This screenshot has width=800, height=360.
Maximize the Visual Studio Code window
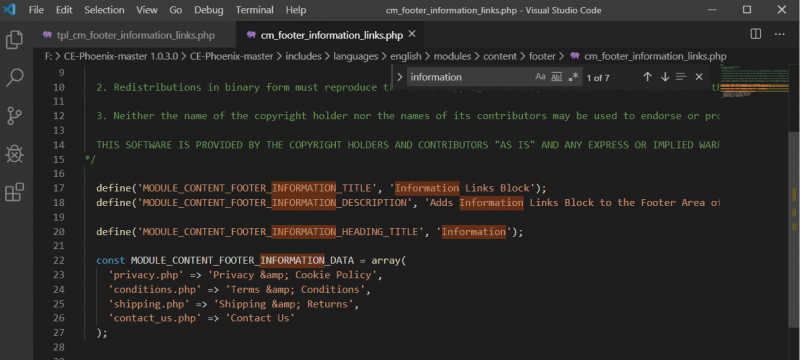point(747,9)
